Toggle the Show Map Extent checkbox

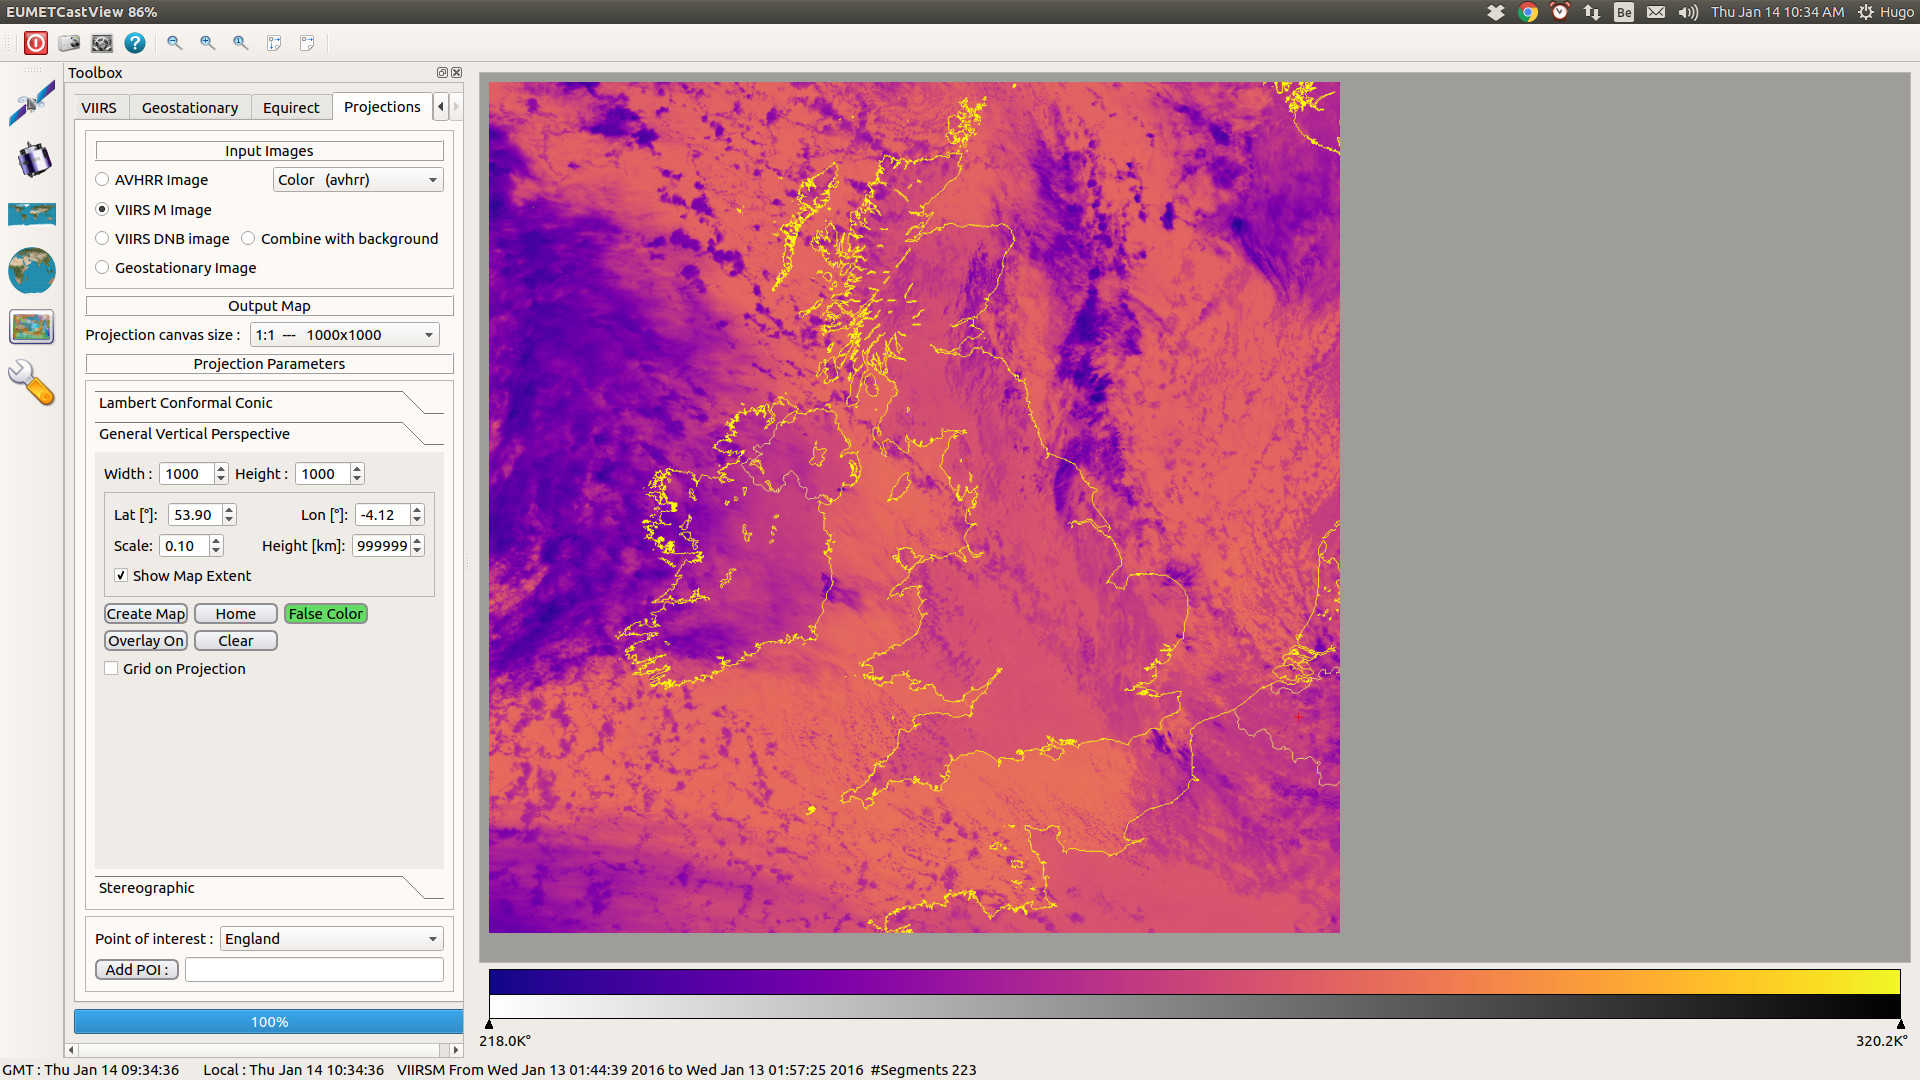[121, 576]
